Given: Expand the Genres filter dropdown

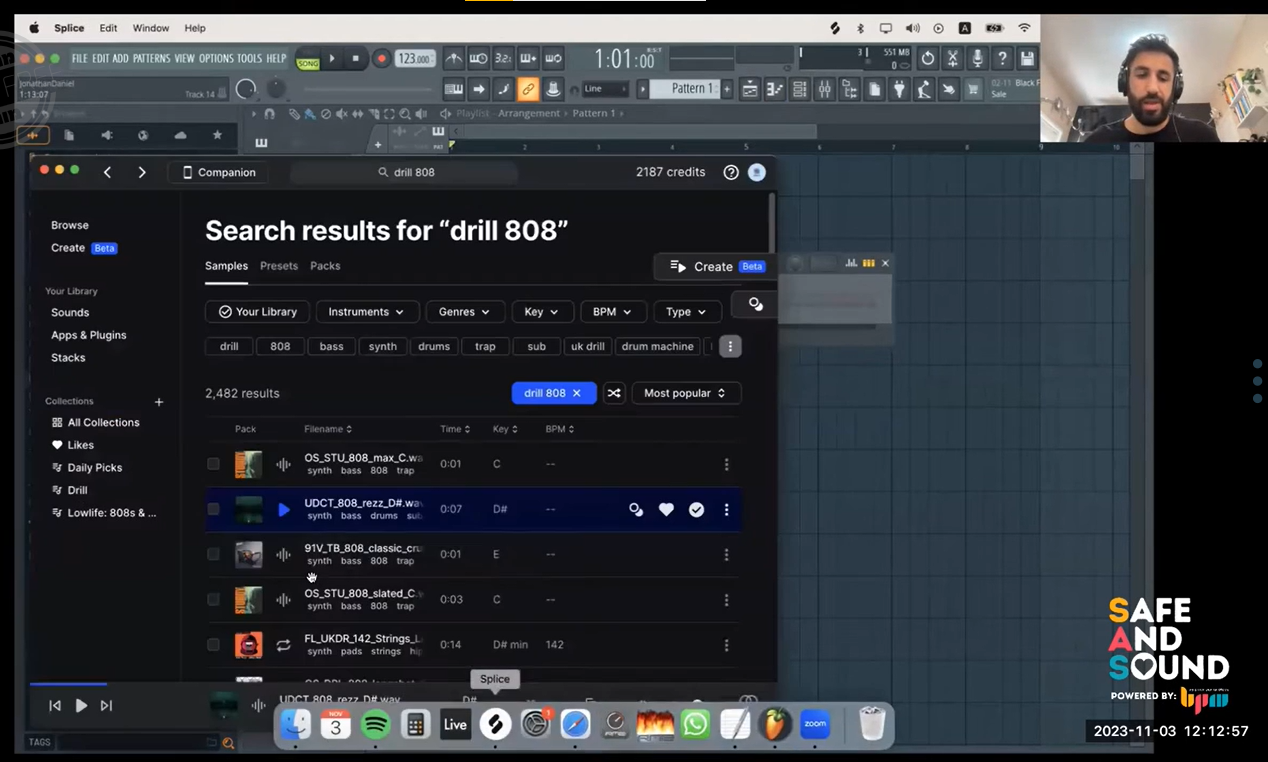Looking at the screenshot, I should point(465,312).
